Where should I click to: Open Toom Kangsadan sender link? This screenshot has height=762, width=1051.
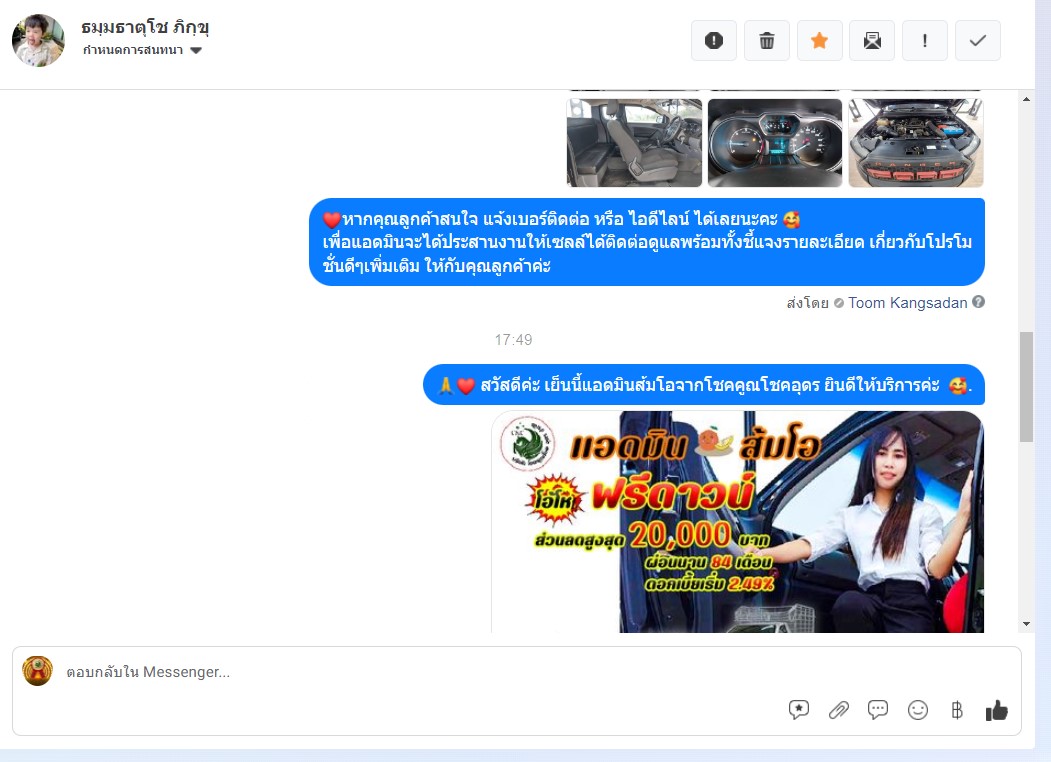(908, 303)
